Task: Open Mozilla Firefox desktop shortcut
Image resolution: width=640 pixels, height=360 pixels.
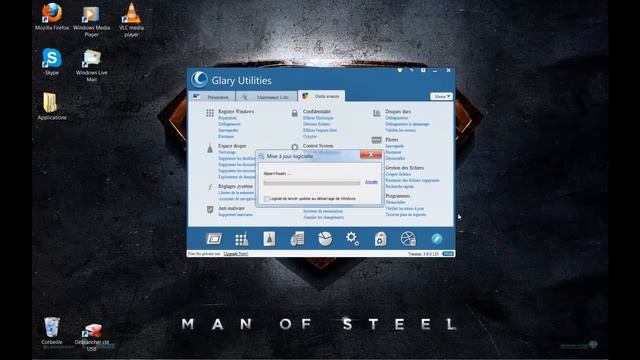Action: (52, 17)
